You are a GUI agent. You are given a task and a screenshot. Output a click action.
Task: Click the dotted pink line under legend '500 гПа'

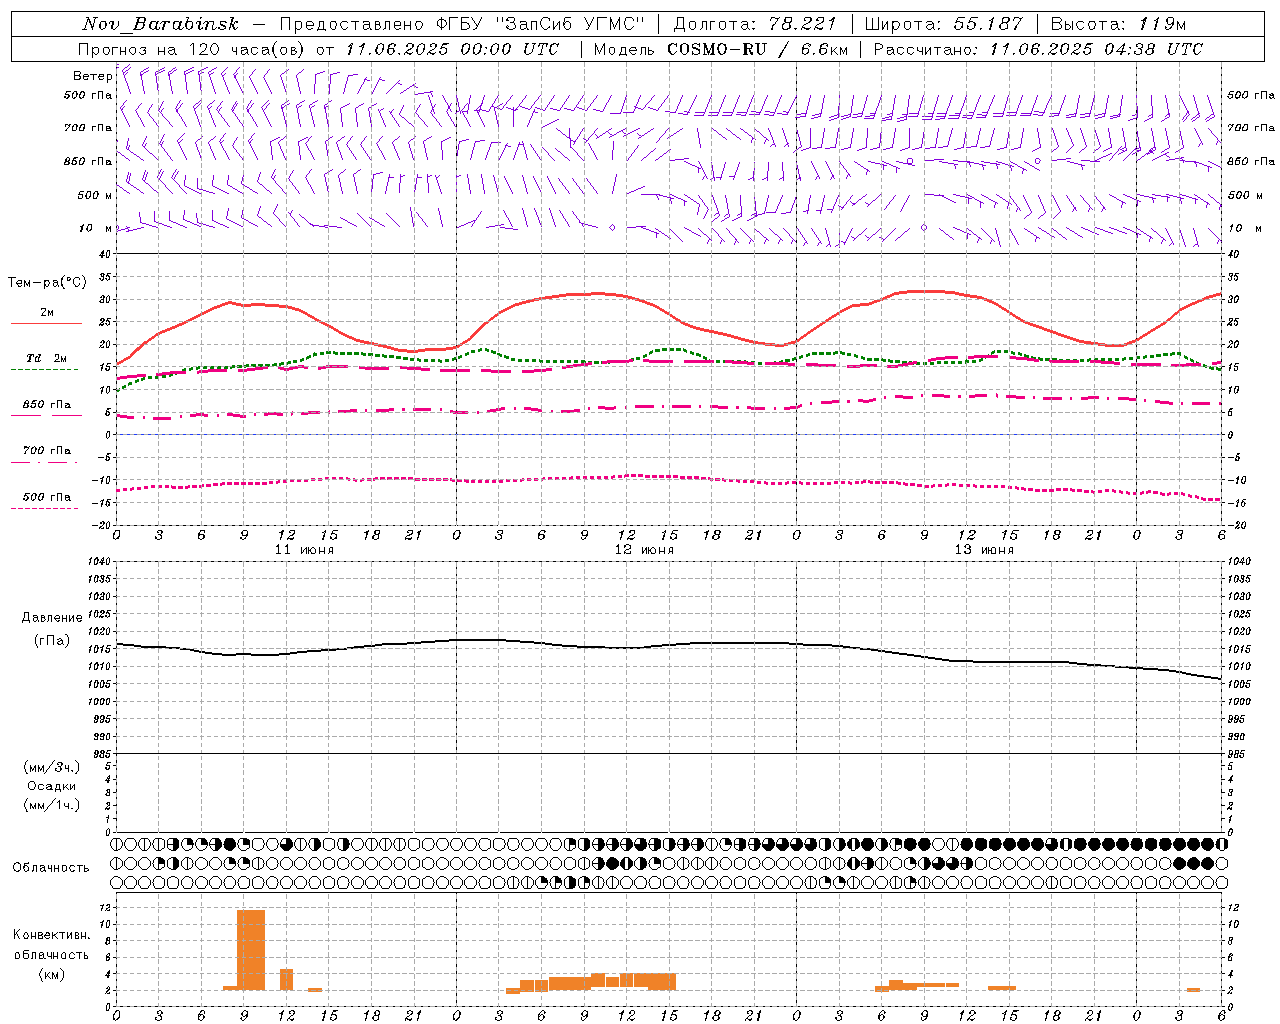click(45, 508)
